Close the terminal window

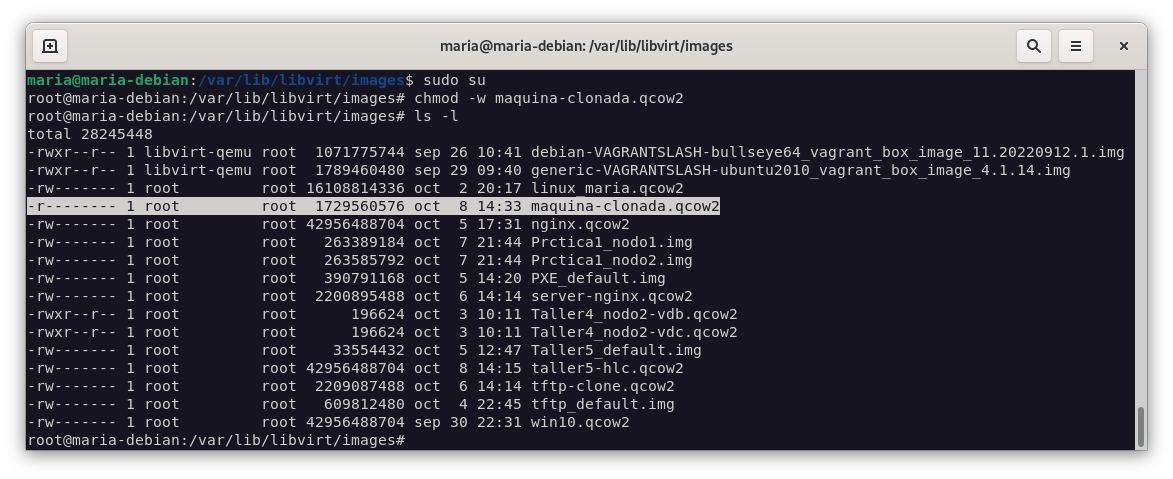[1124, 46]
